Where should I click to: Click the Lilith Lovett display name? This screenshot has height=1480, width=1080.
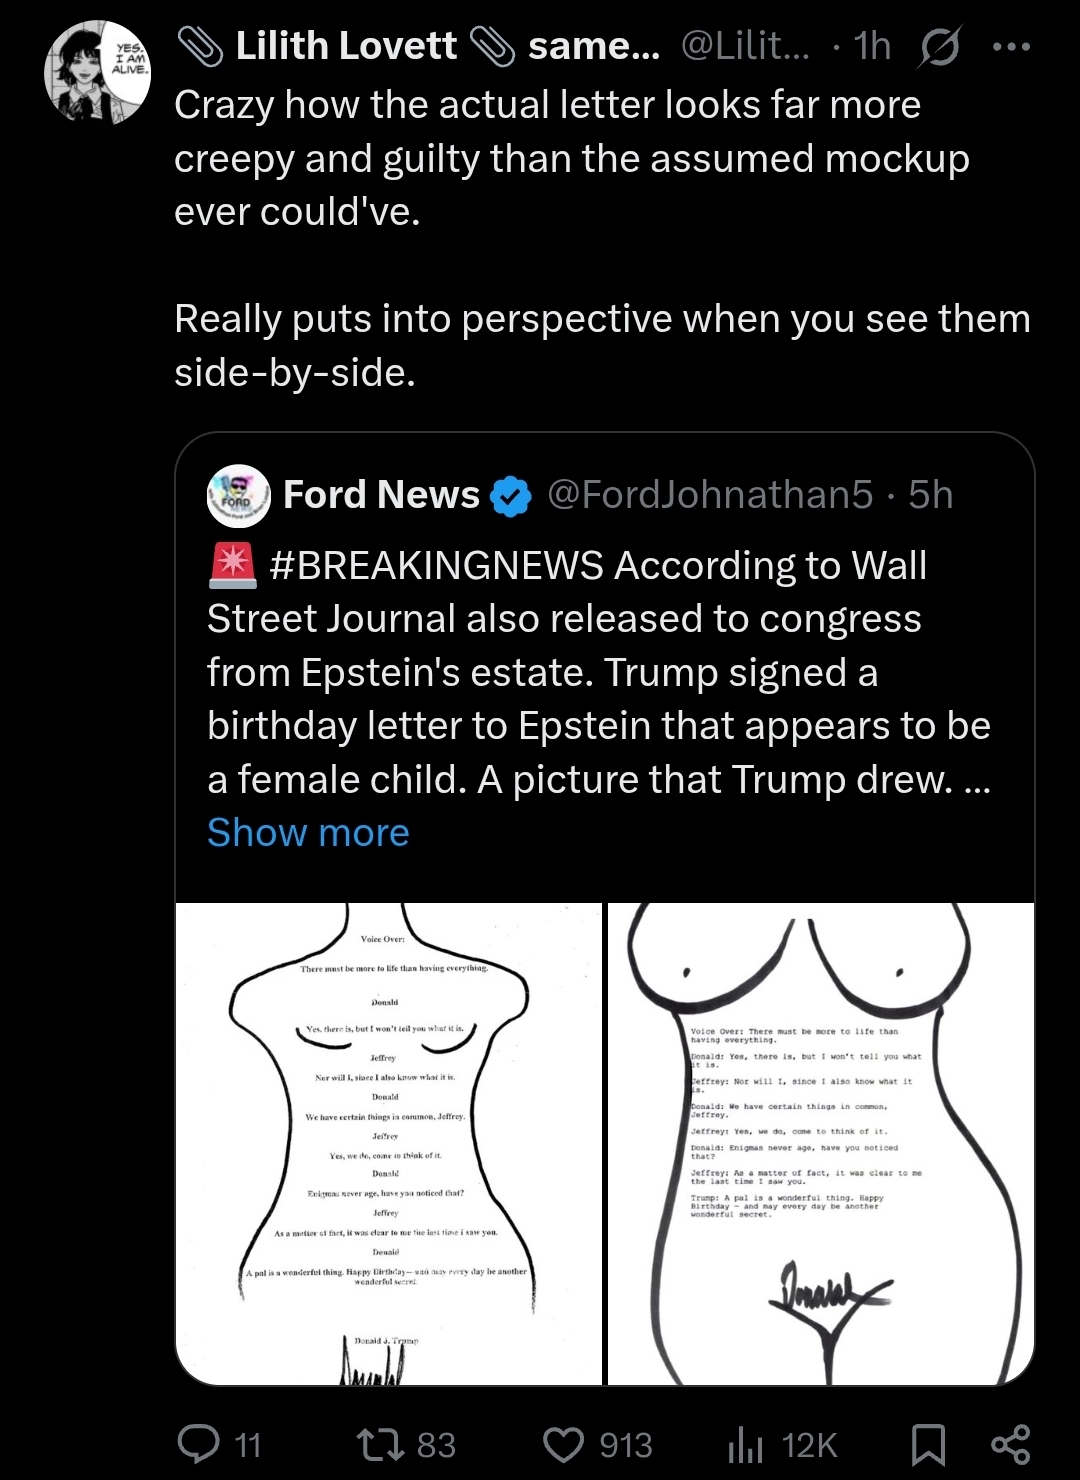tap(346, 46)
